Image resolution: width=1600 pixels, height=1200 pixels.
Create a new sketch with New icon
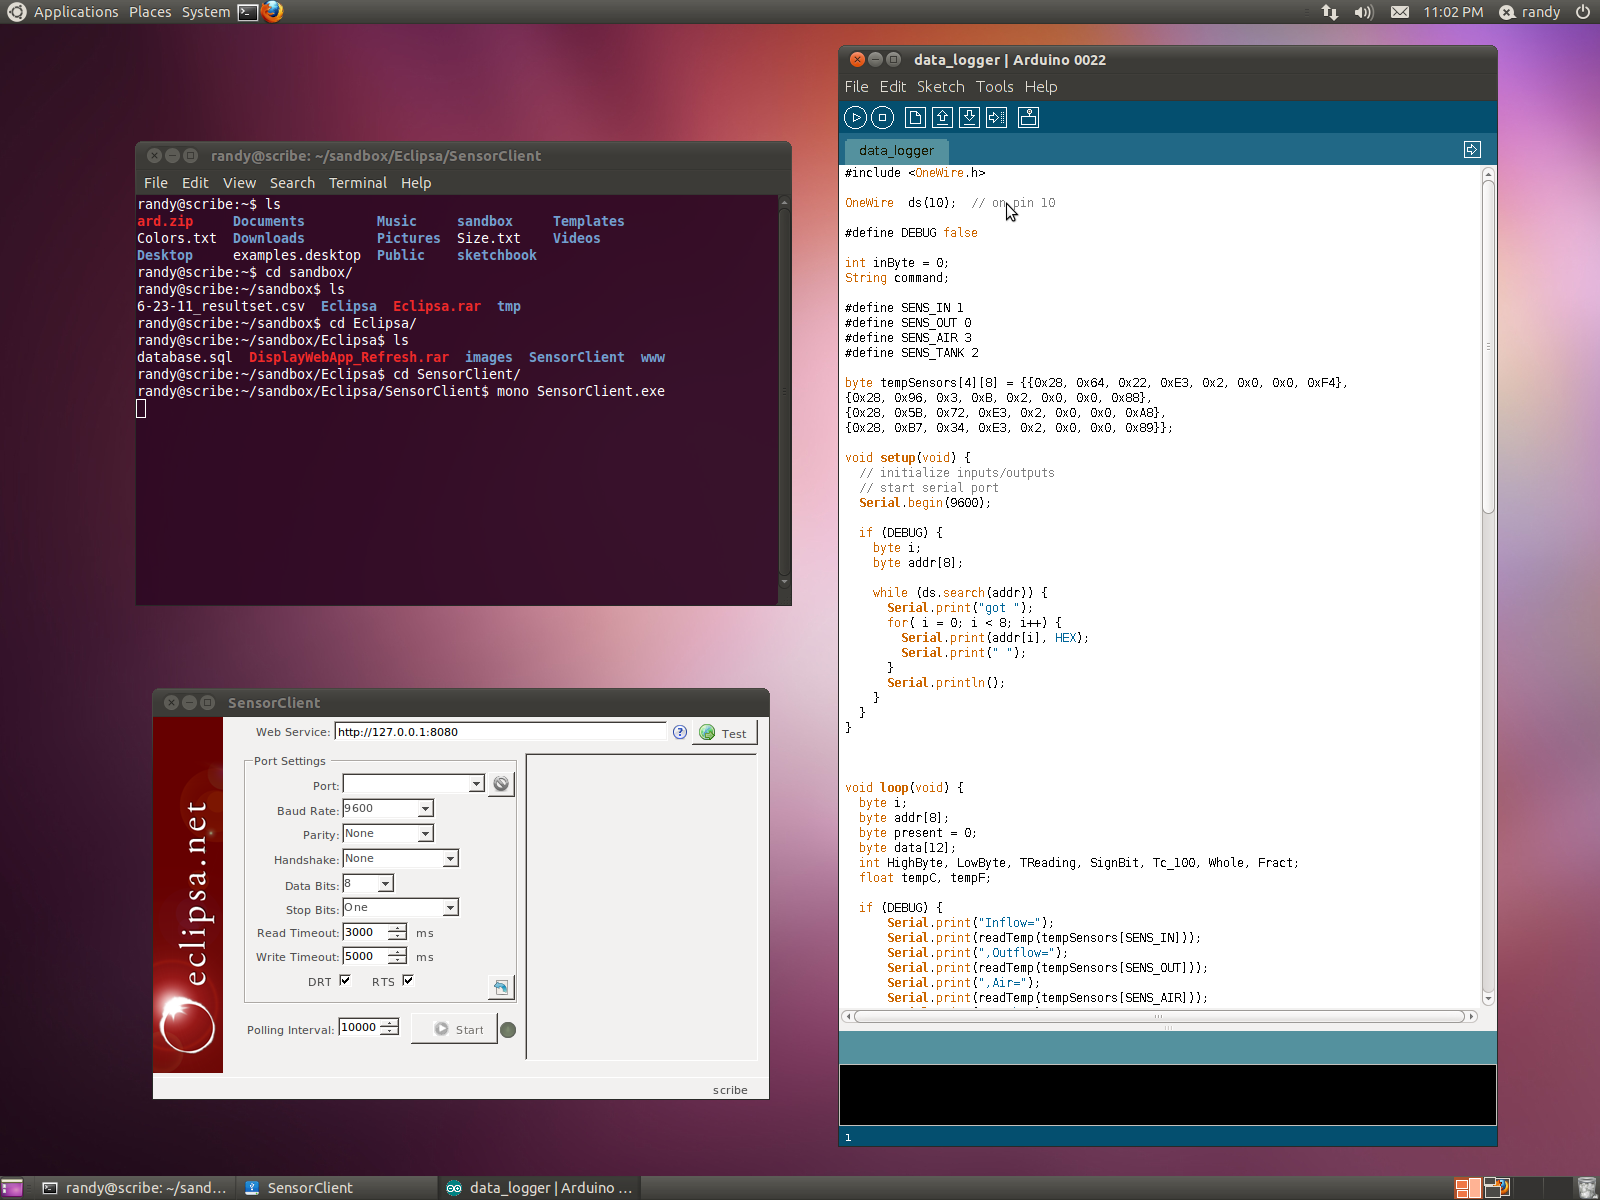click(915, 118)
